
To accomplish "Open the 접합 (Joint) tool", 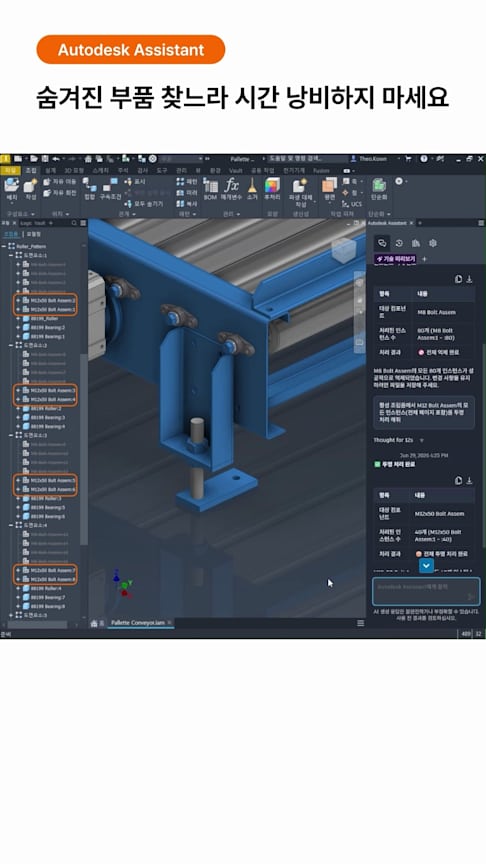I will click(89, 190).
